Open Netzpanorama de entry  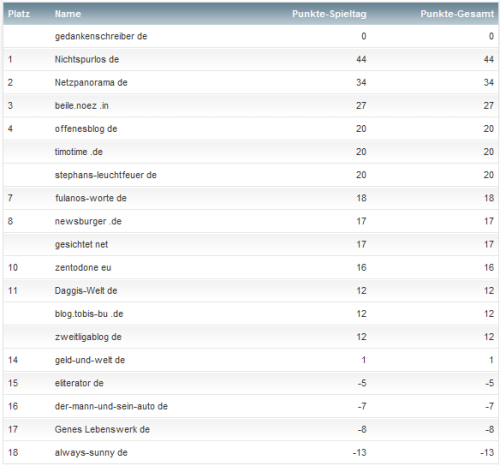tap(91, 83)
